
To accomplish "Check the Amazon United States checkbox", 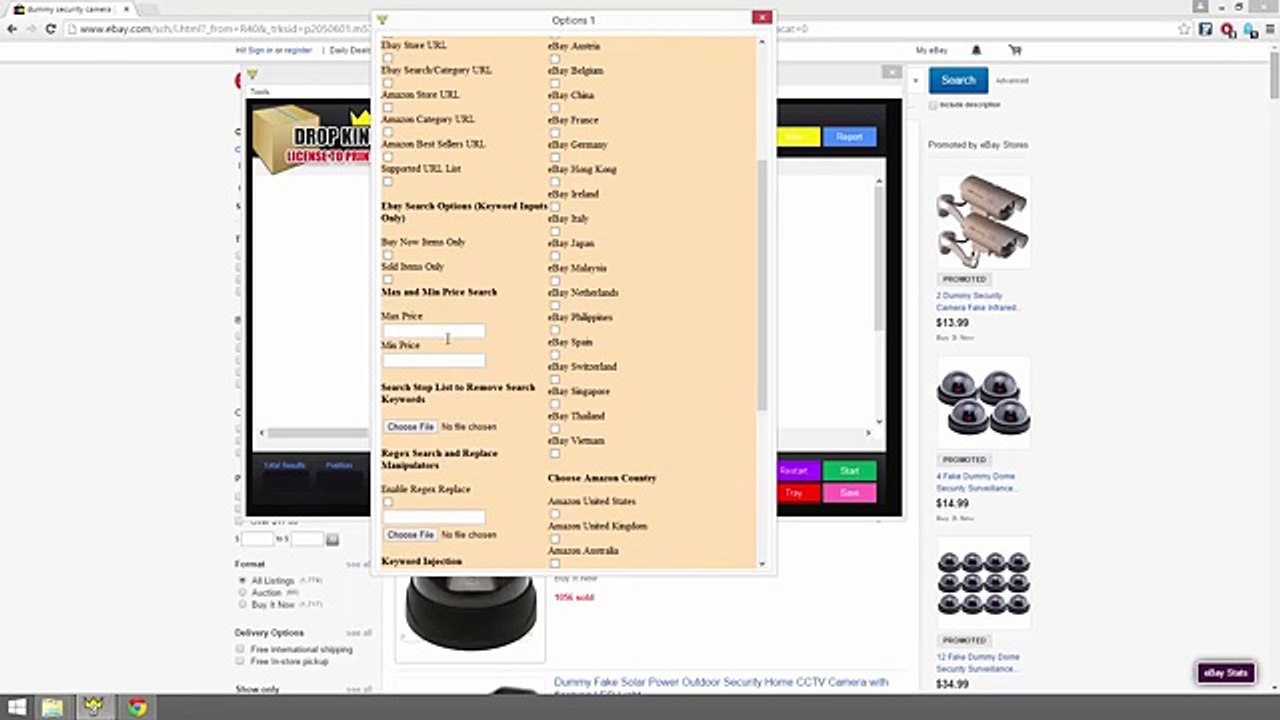I will point(555,514).
